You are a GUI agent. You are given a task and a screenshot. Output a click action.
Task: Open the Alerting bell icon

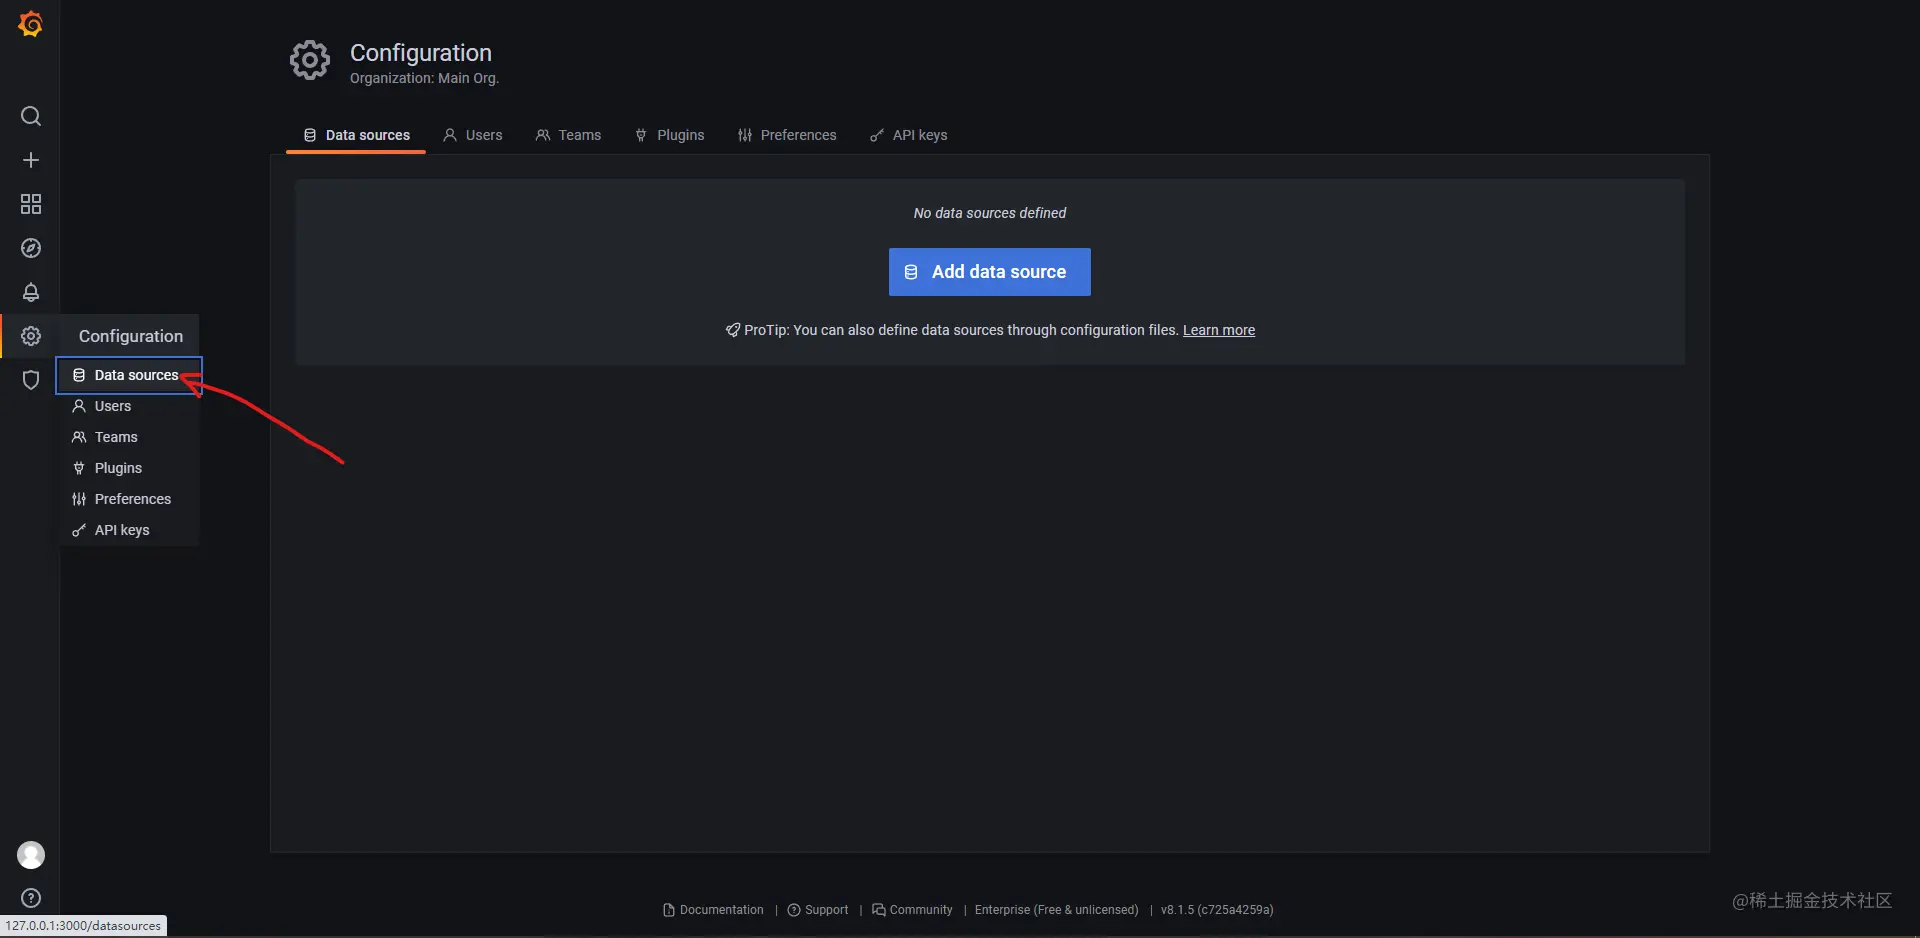click(31, 292)
